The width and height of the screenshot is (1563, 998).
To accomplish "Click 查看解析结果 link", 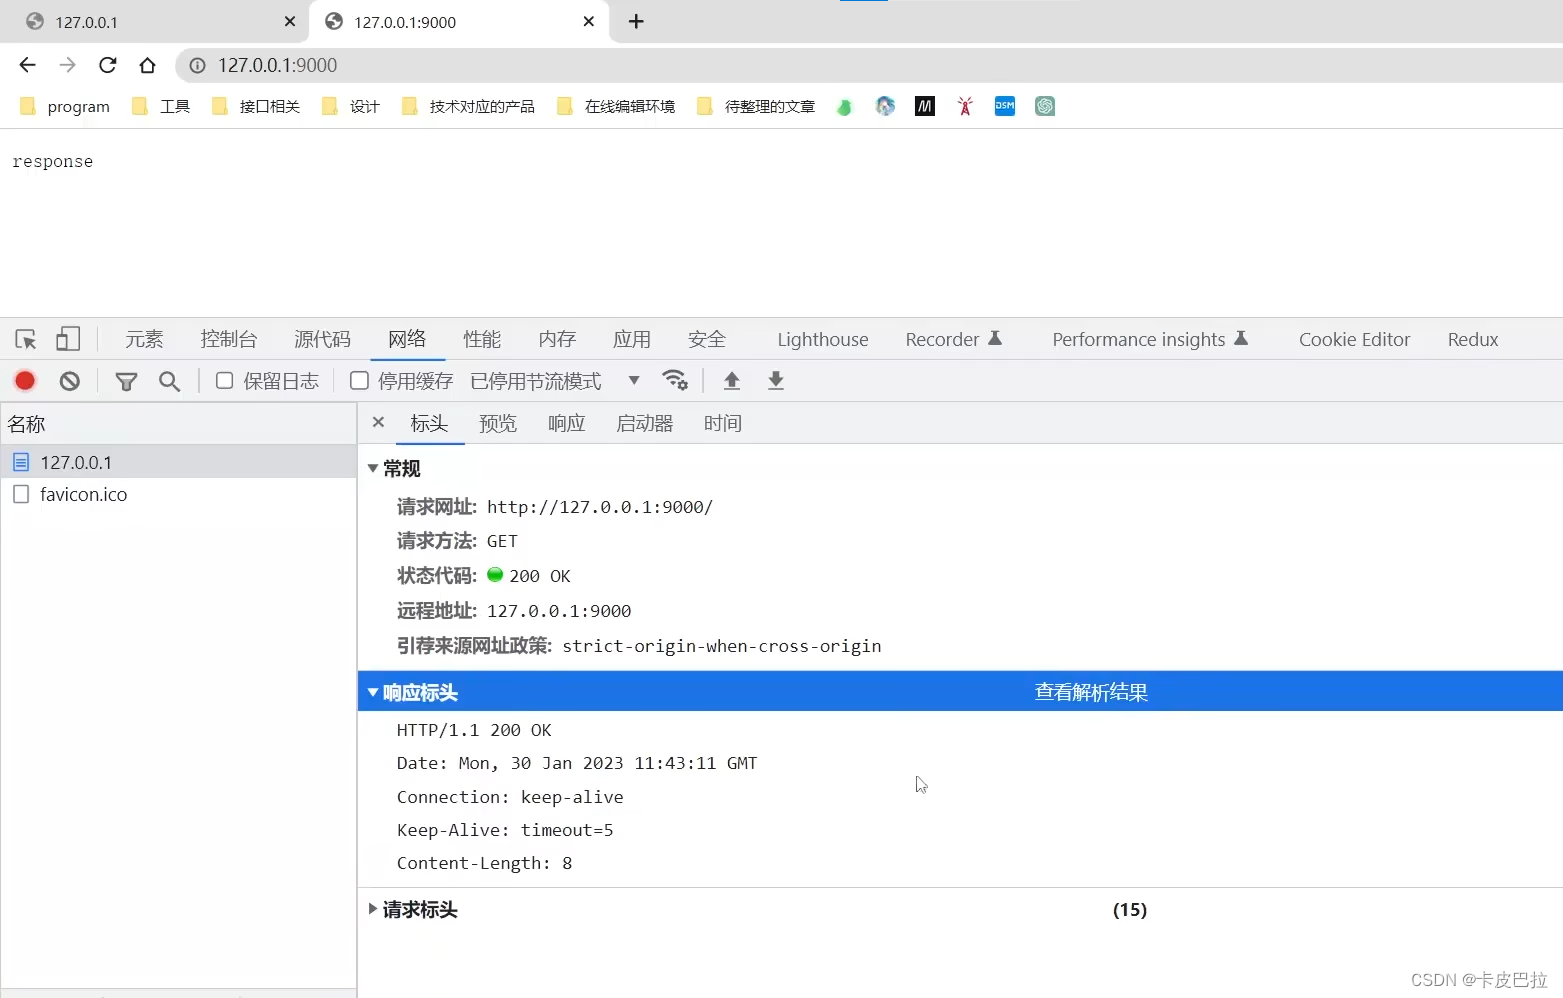I will 1091,692.
